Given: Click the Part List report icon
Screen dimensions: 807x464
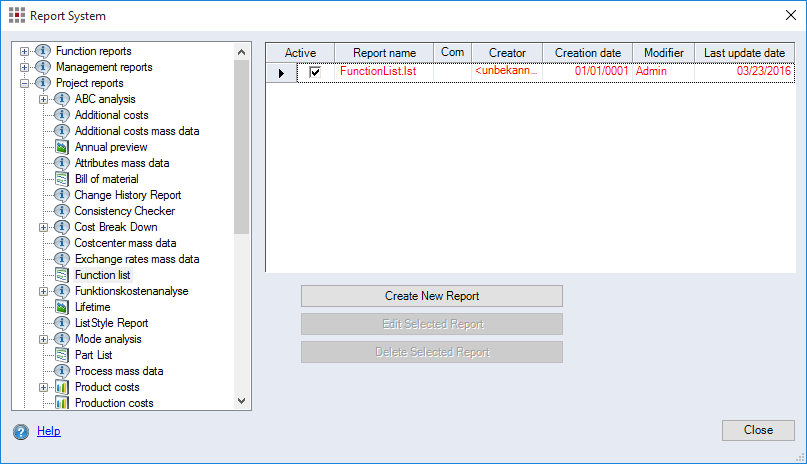Looking at the screenshot, I should pos(62,355).
